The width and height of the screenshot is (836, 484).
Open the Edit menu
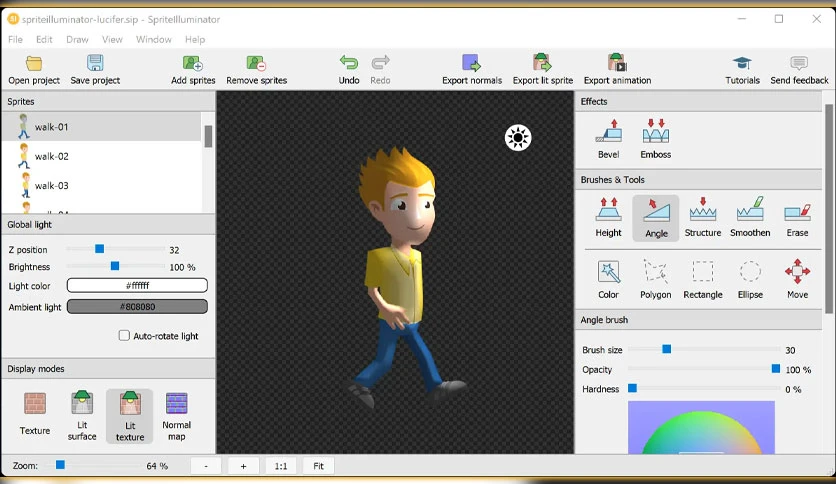point(44,39)
